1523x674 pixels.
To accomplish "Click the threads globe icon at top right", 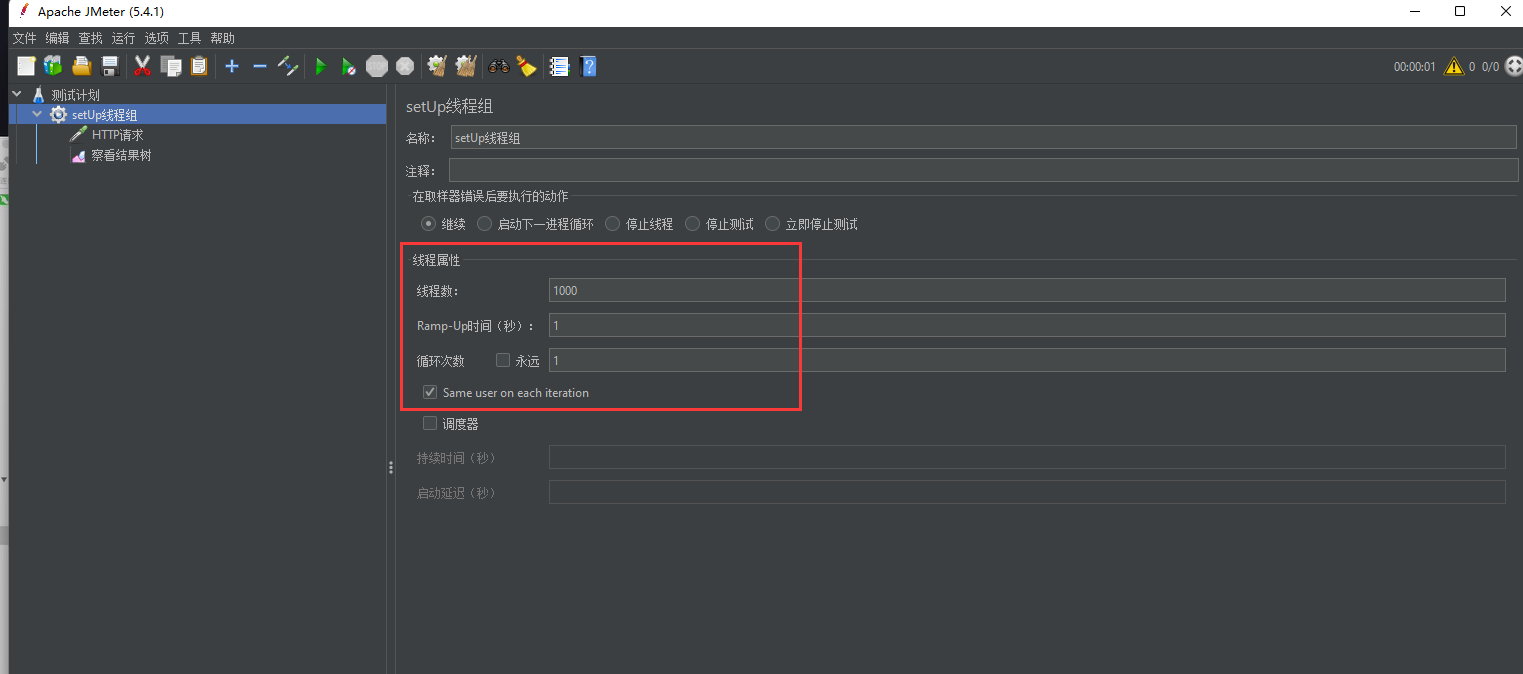I will point(1513,66).
